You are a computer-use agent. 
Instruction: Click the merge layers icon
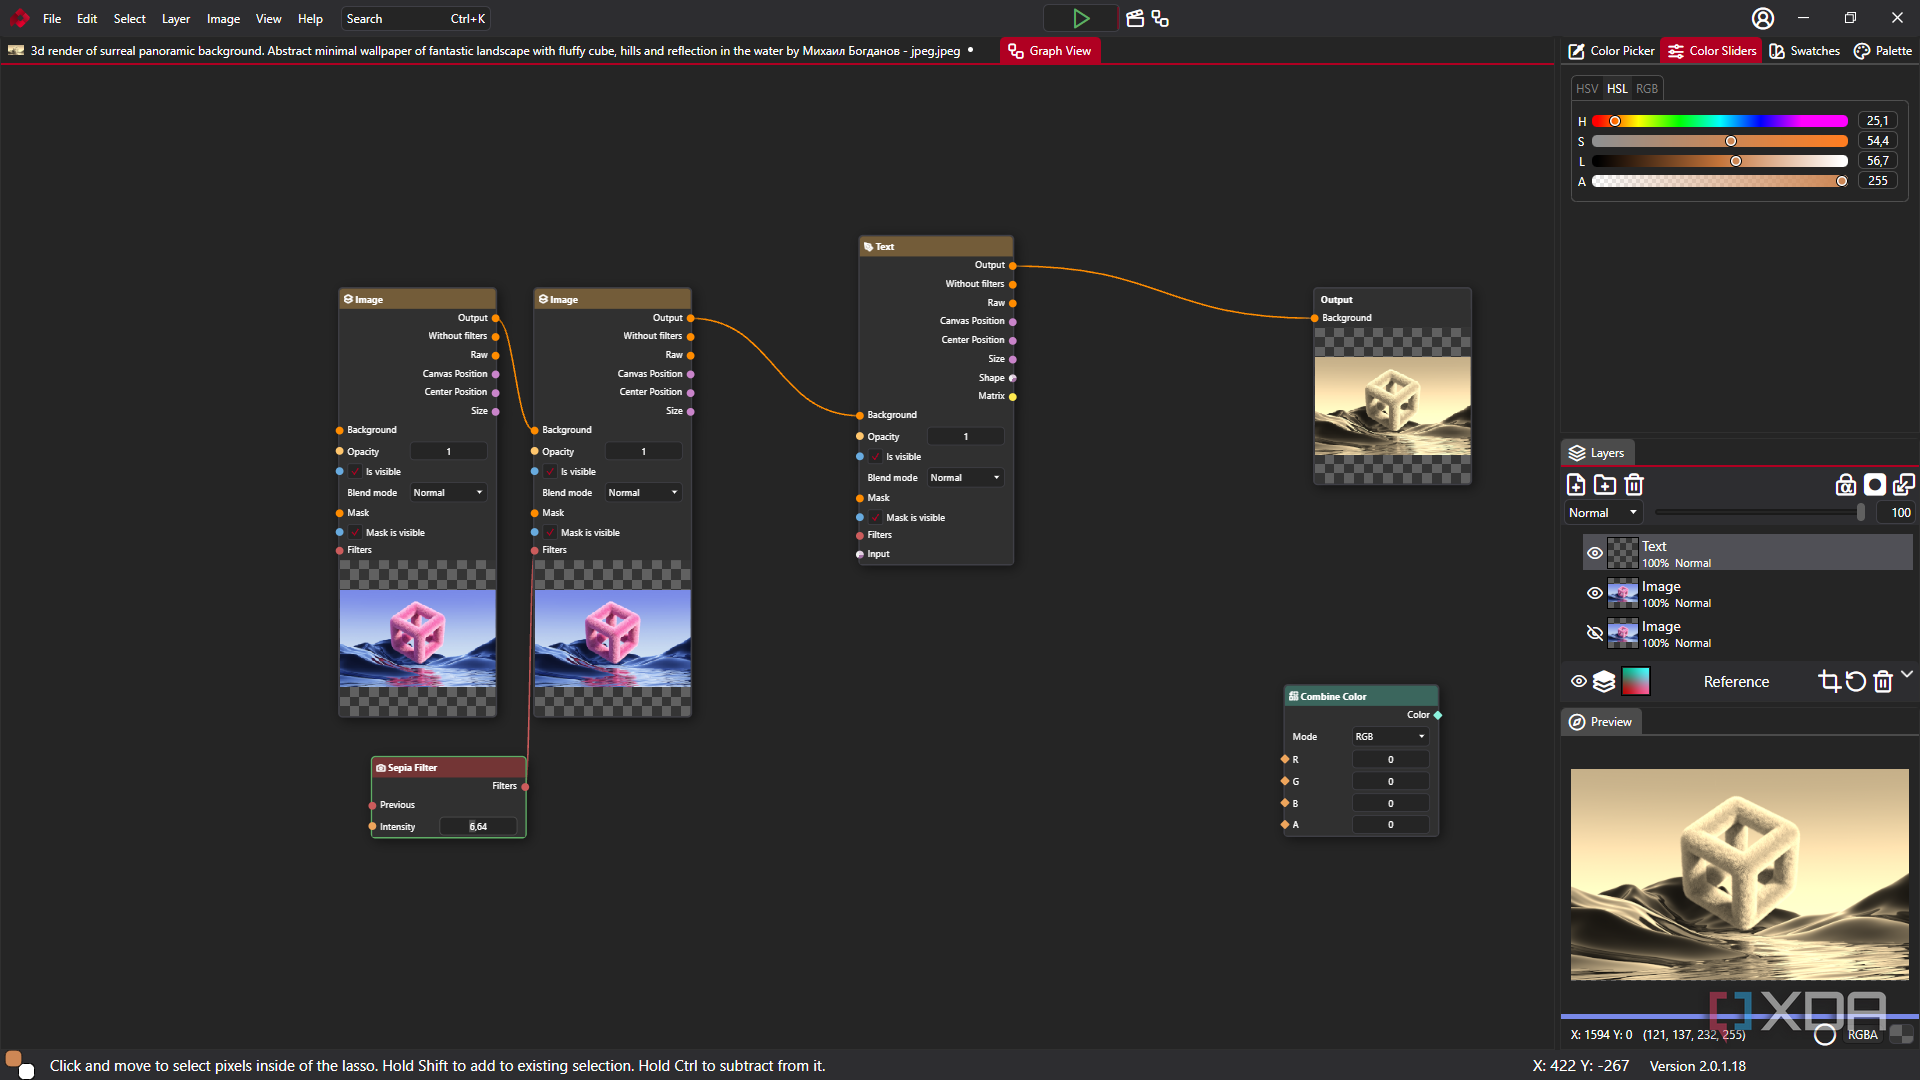coord(1904,485)
